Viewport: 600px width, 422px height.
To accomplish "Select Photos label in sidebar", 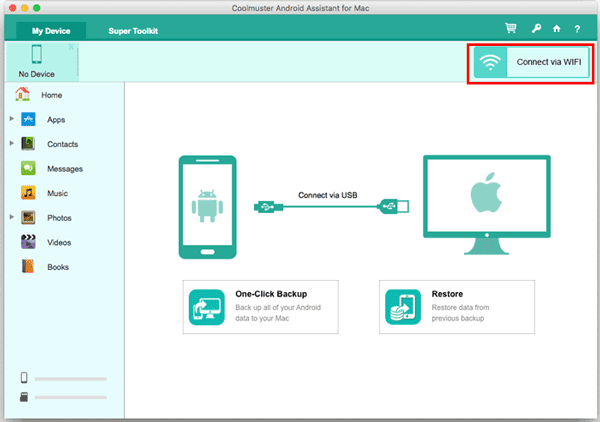I will (x=59, y=218).
